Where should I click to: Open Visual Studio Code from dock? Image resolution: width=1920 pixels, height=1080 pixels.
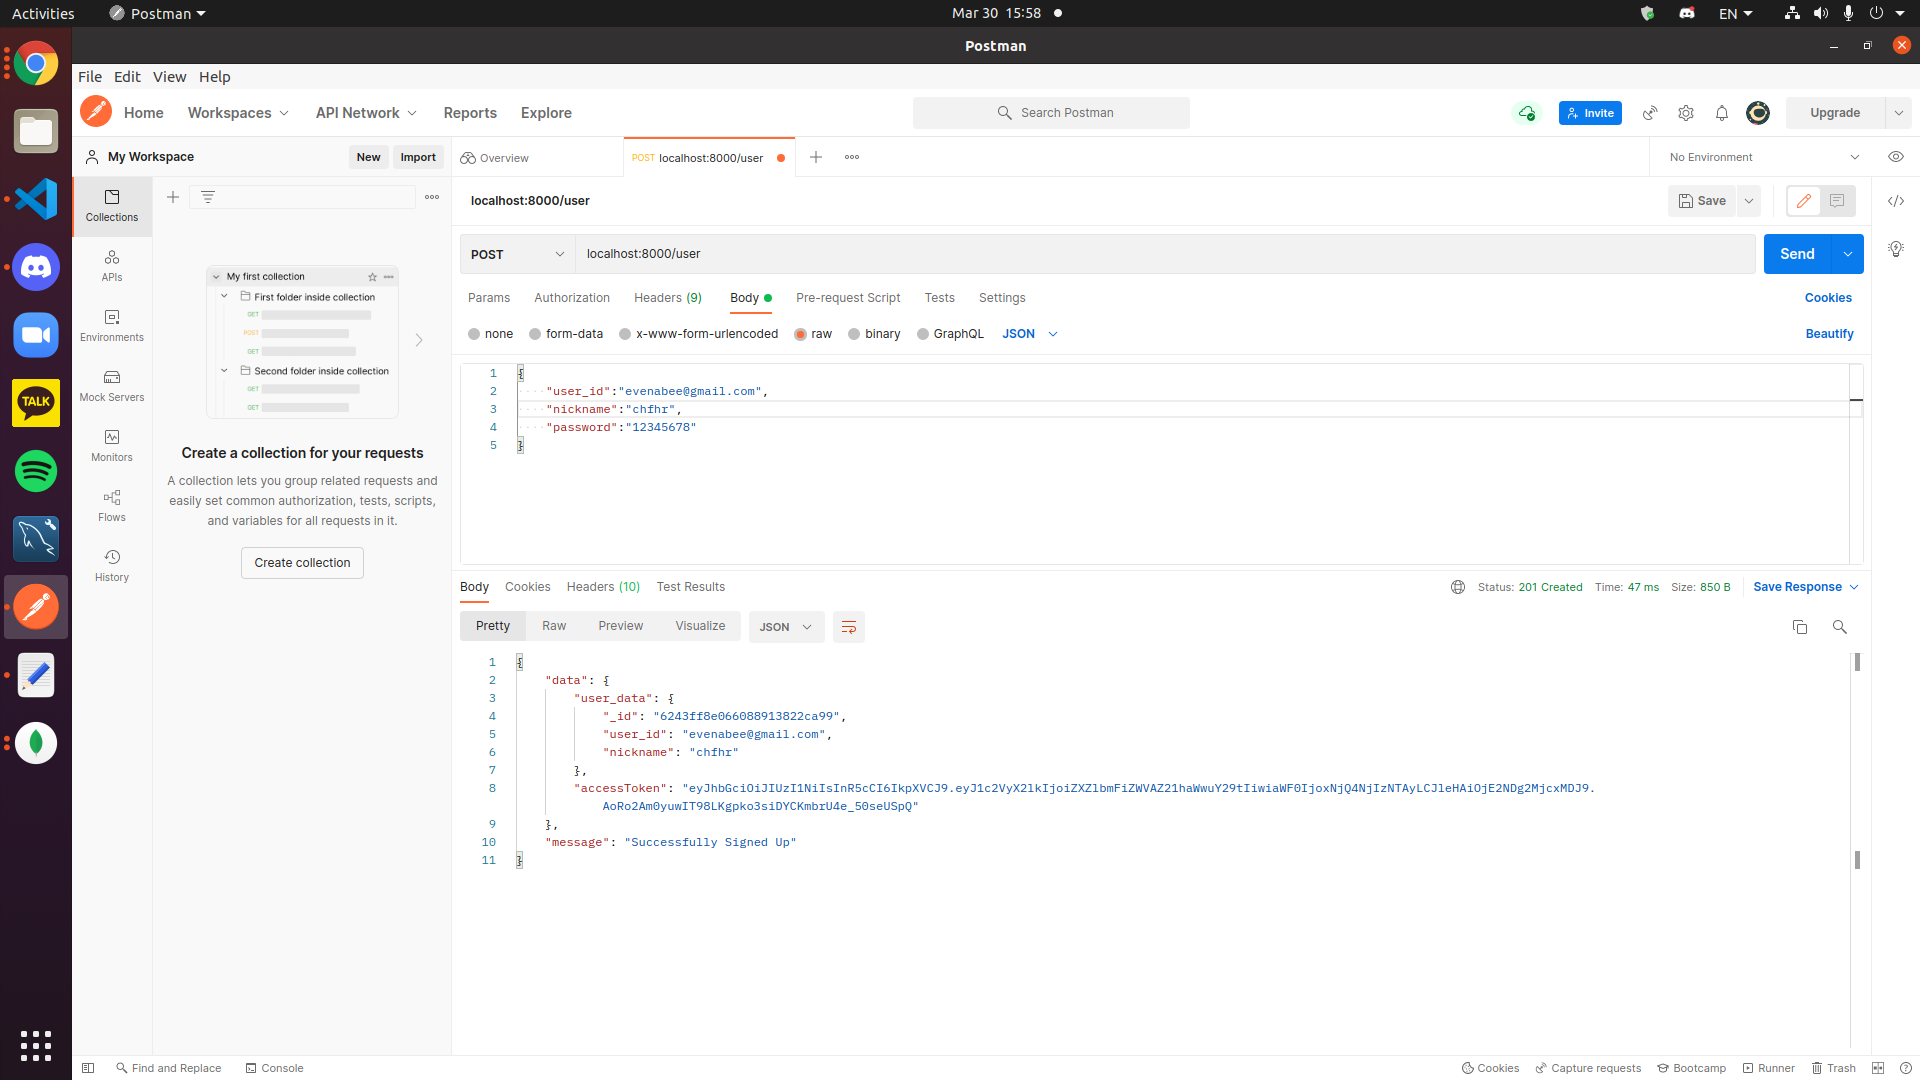[x=36, y=199]
